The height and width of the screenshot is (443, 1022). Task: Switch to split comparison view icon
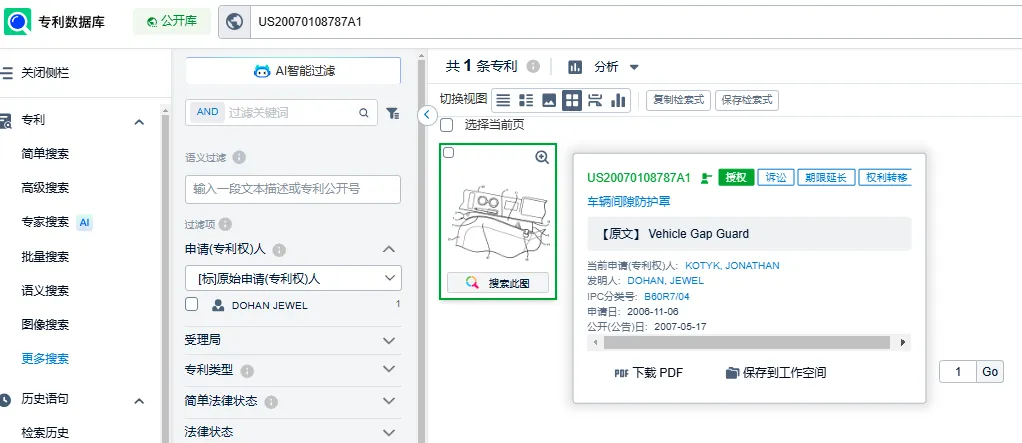point(594,100)
